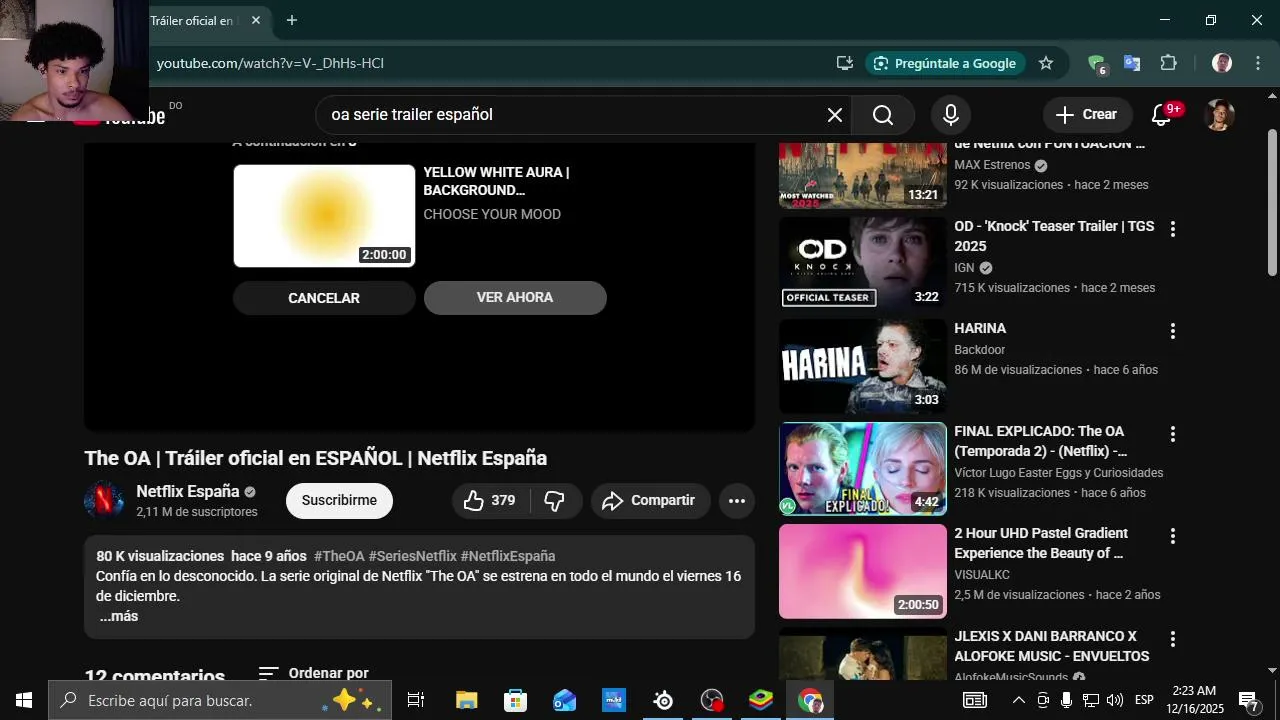1280x720 pixels.
Task: Open IGN channel under OD Knock teaser
Action: [964, 268]
